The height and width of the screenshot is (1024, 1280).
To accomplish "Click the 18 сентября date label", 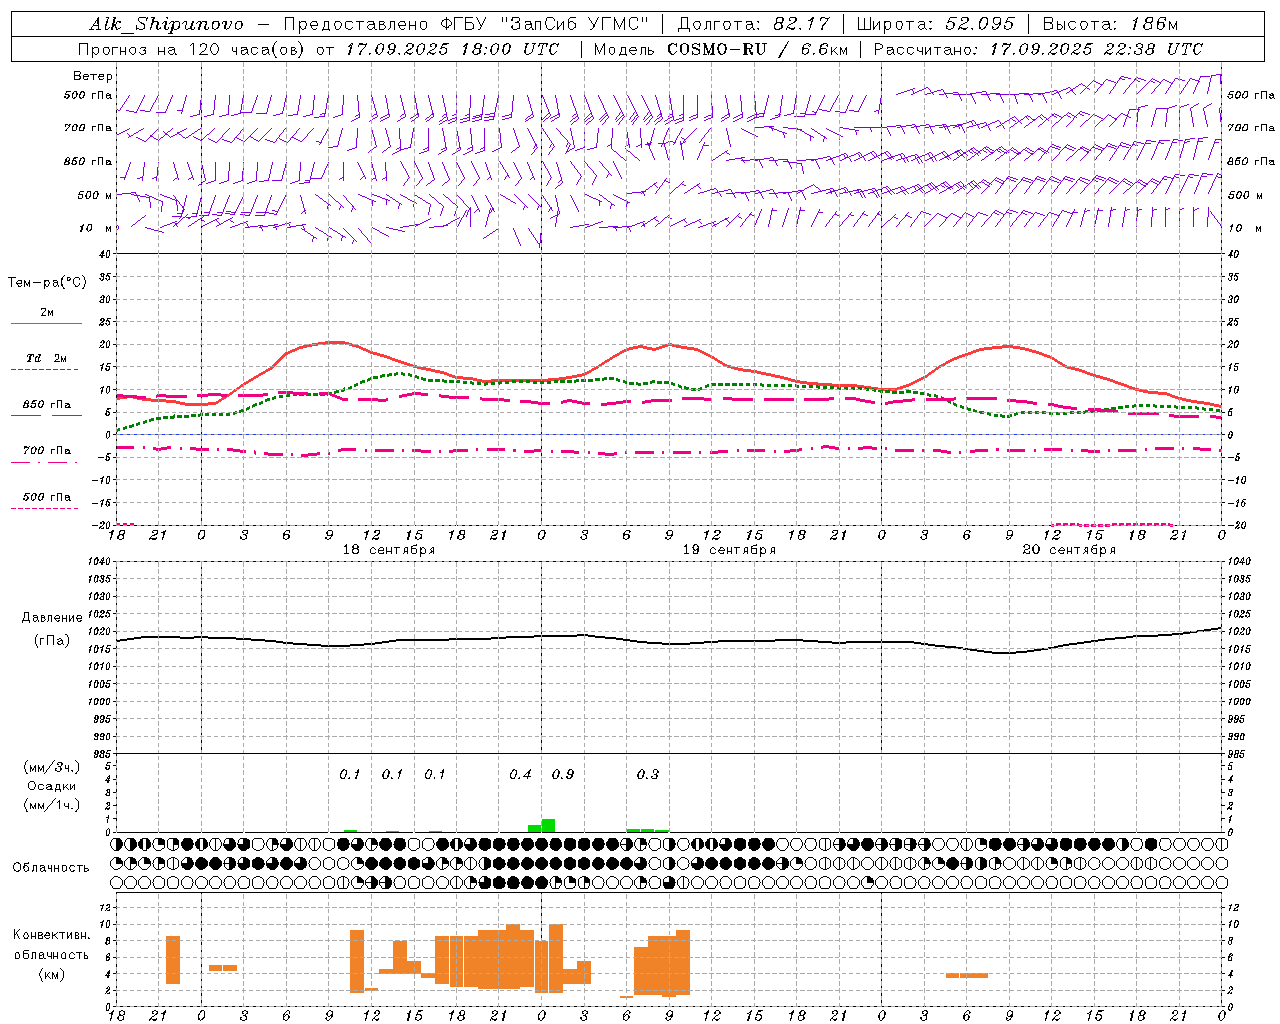I will click(x=388, y=550).
